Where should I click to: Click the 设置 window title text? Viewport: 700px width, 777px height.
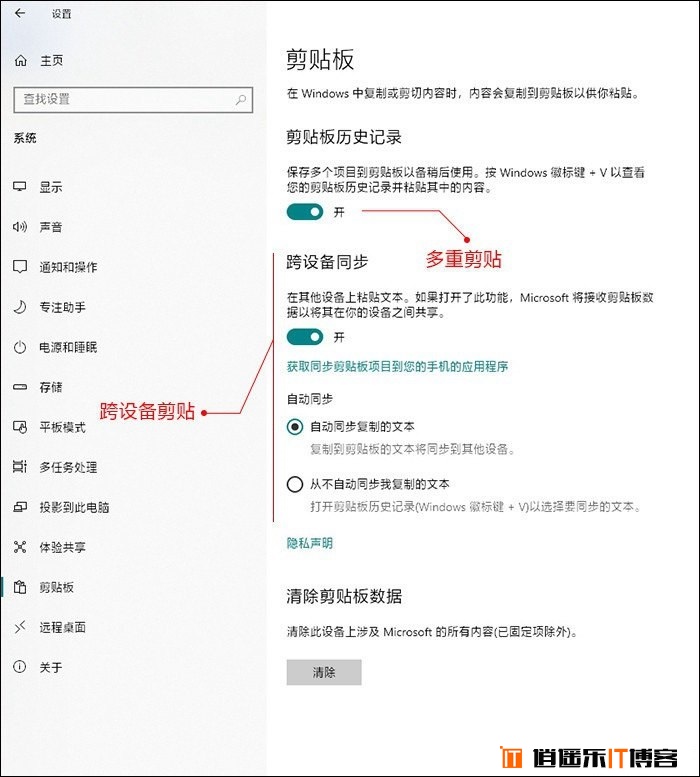pos(61,14)
